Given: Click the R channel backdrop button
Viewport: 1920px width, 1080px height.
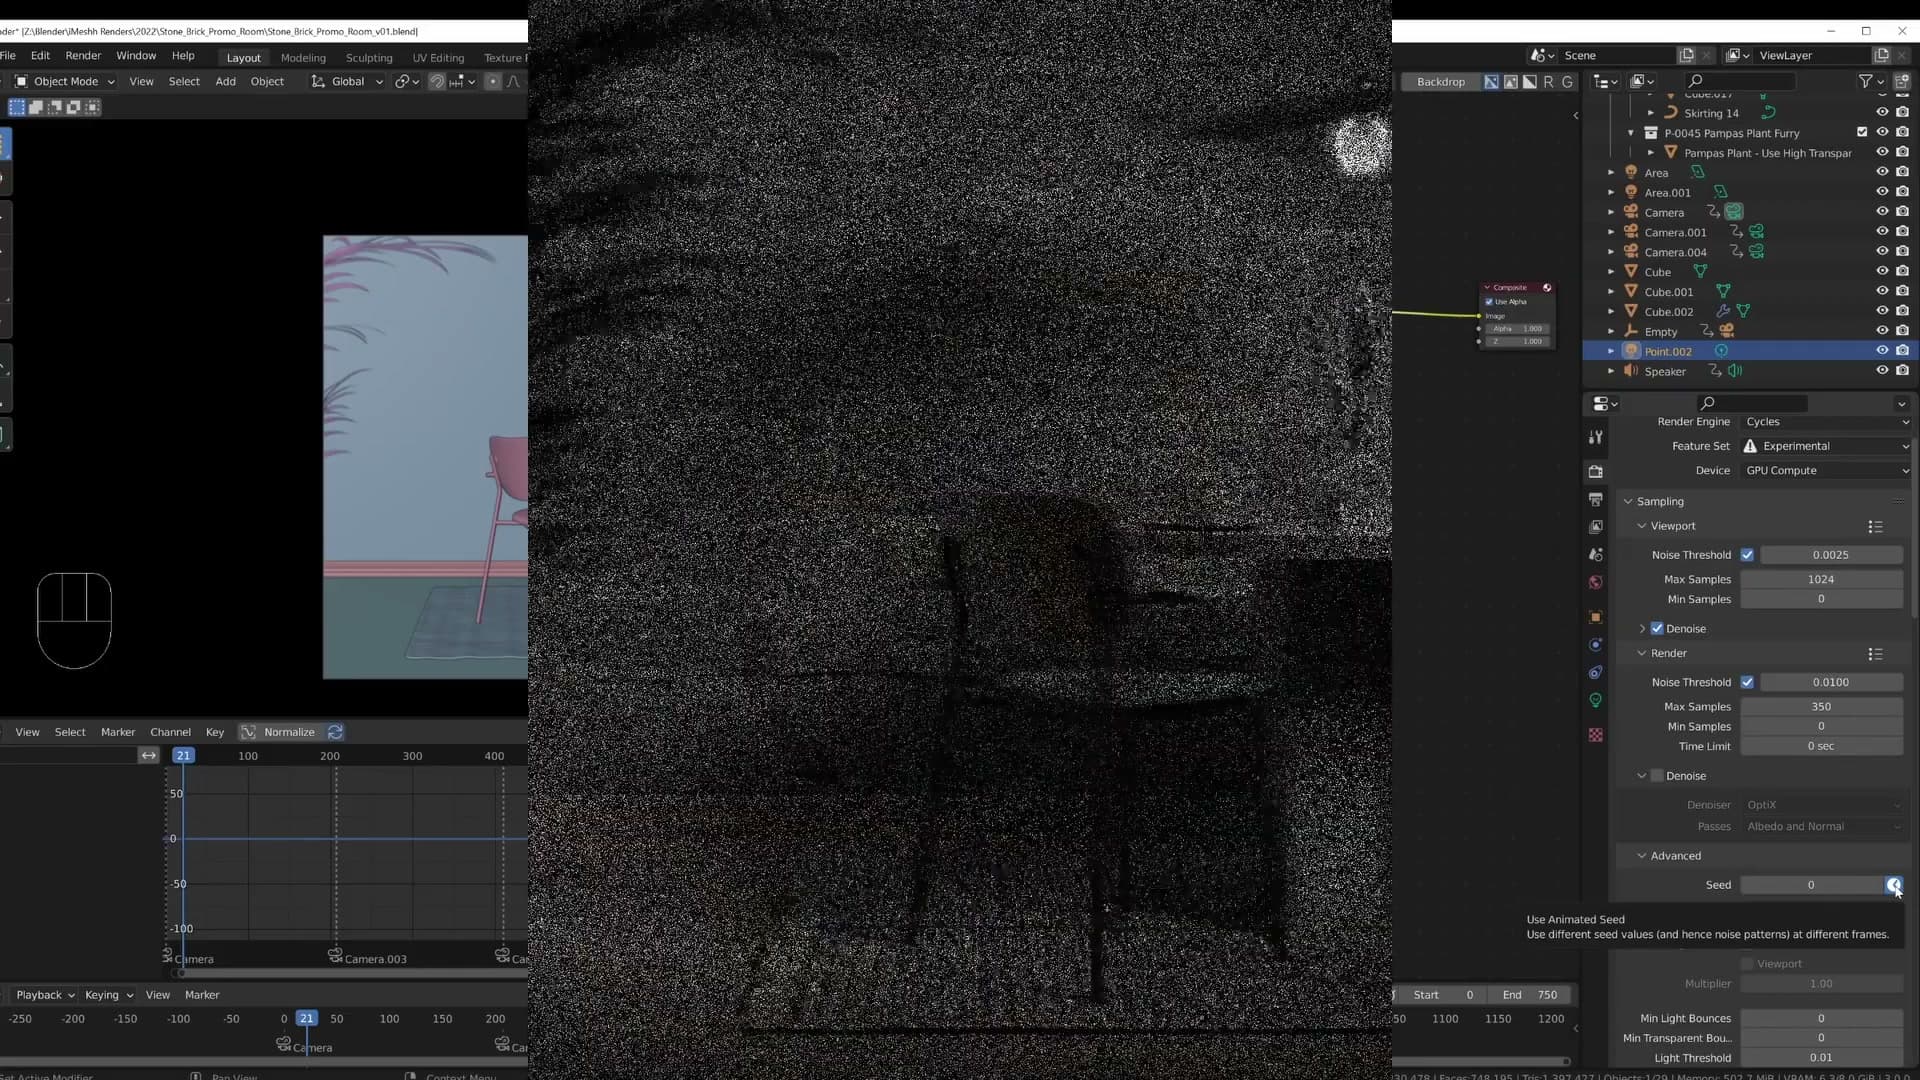Looking at the screenshot, I should tap(1548, 82).
